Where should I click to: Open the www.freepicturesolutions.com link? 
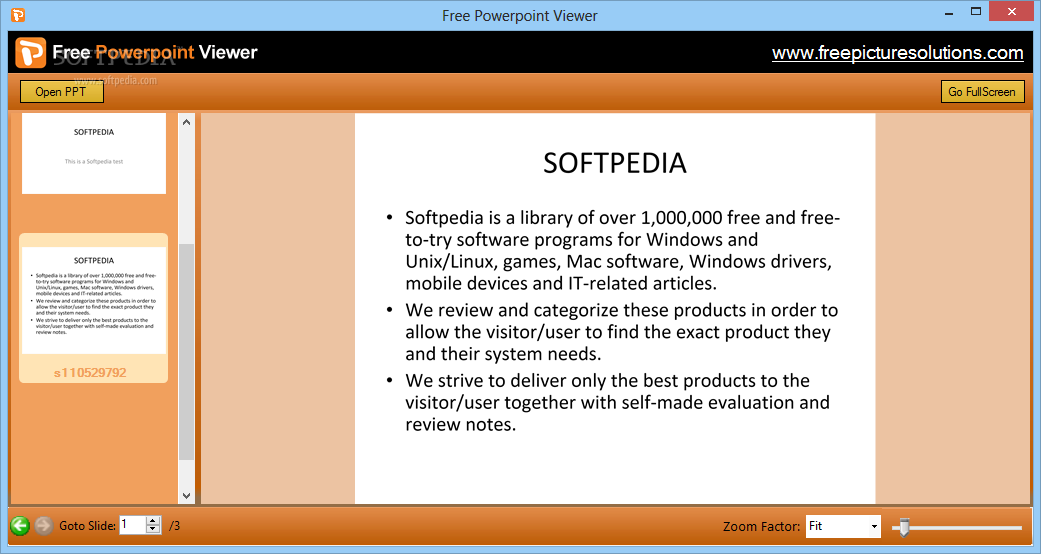point(898,52)
